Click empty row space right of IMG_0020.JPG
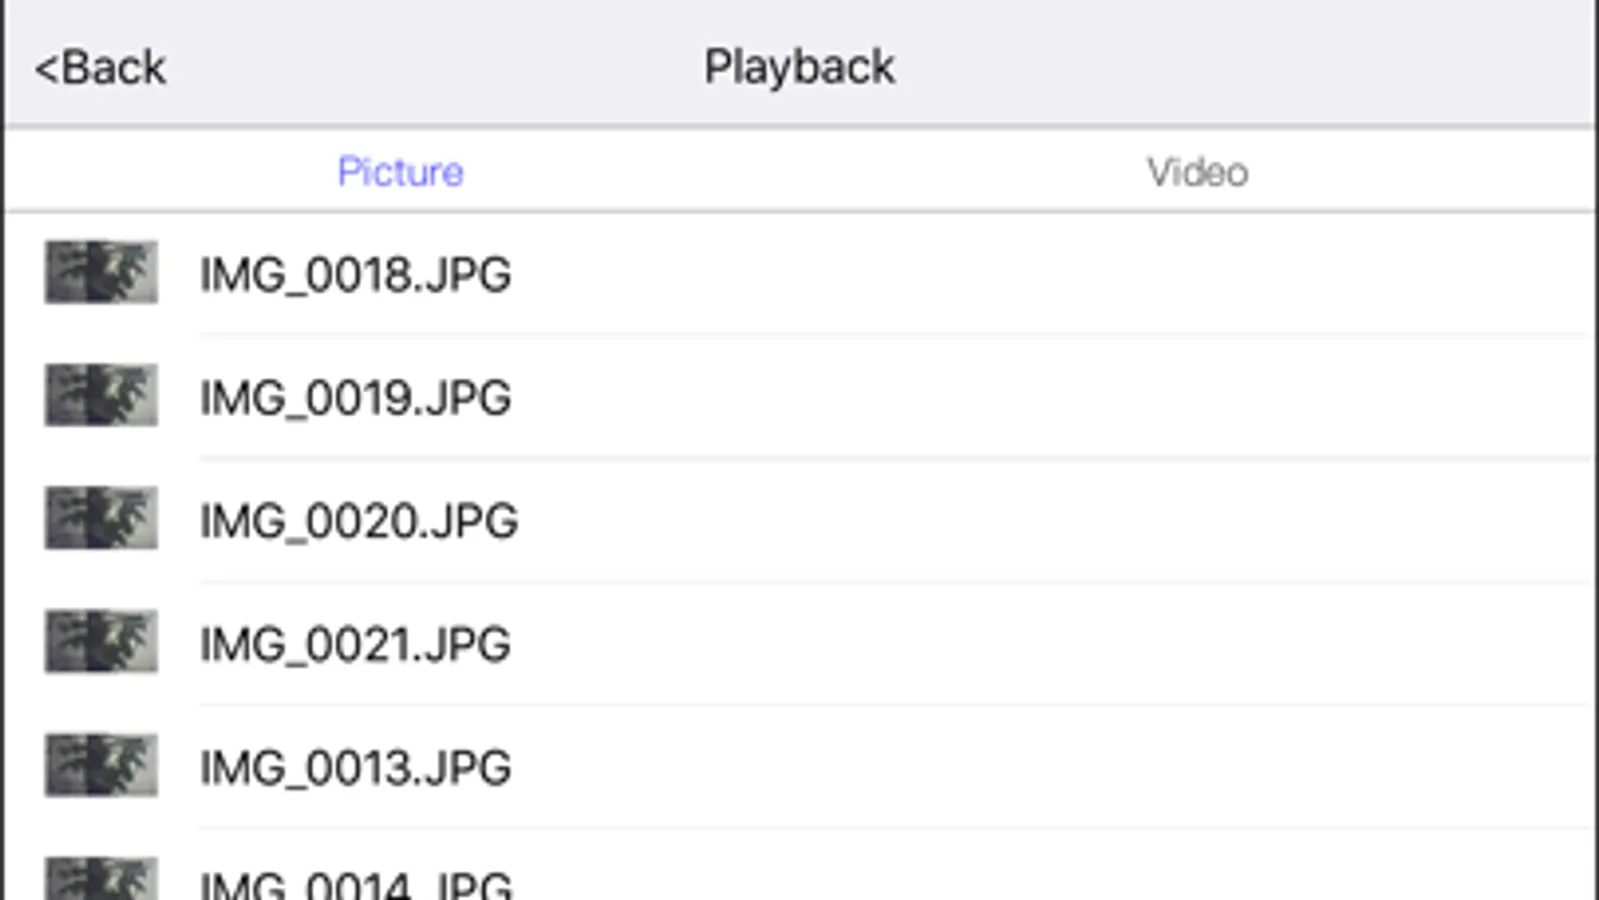The width and height of the screenshot is (1599, 900). pyautogui.click(x=1000, y=521)
